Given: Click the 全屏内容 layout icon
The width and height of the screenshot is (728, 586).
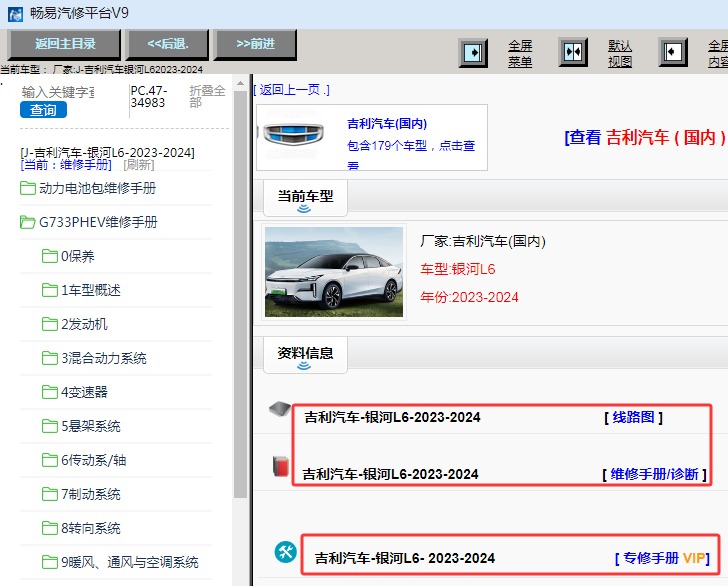Looking at the screenshot, I should tap(673, 52).
